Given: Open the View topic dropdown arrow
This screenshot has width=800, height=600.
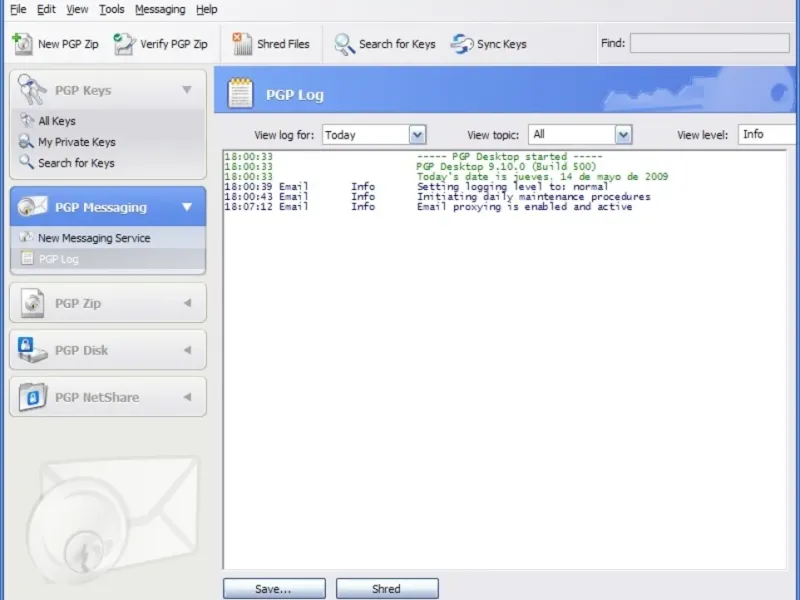Looking at the screenshot, I should [x=623, y=135].
